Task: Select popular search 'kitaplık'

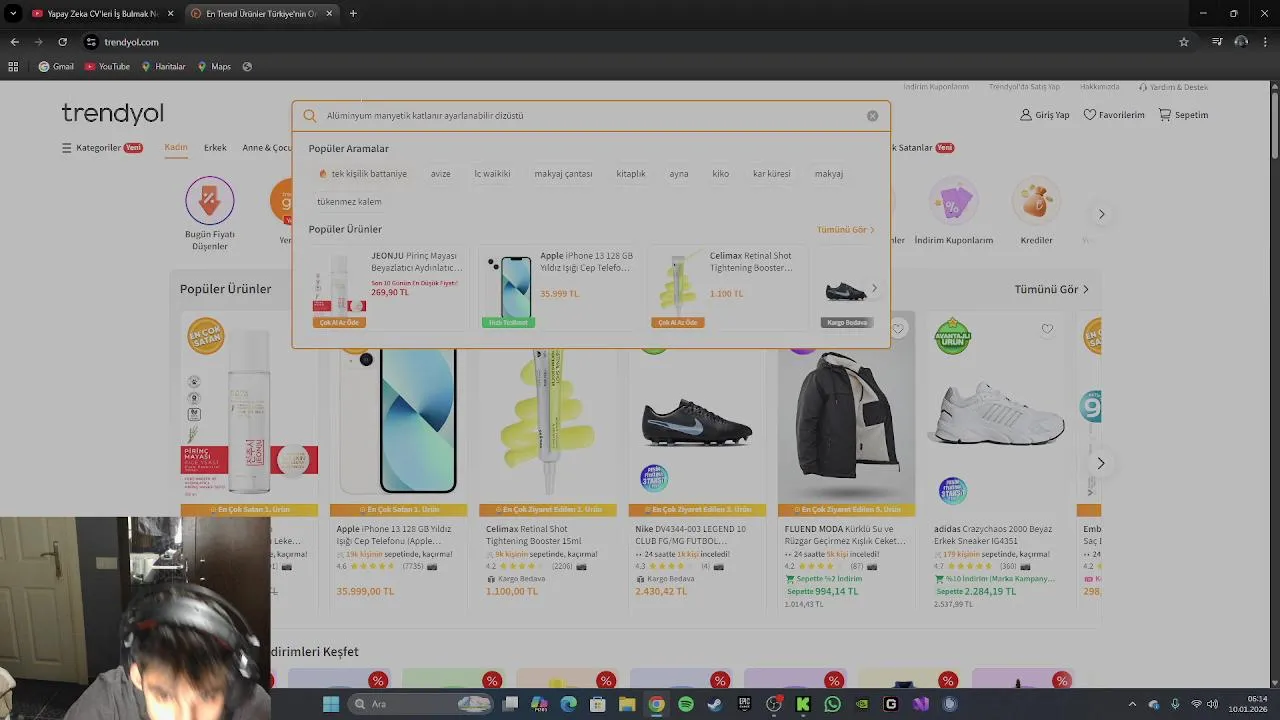Action: point(631,174)
